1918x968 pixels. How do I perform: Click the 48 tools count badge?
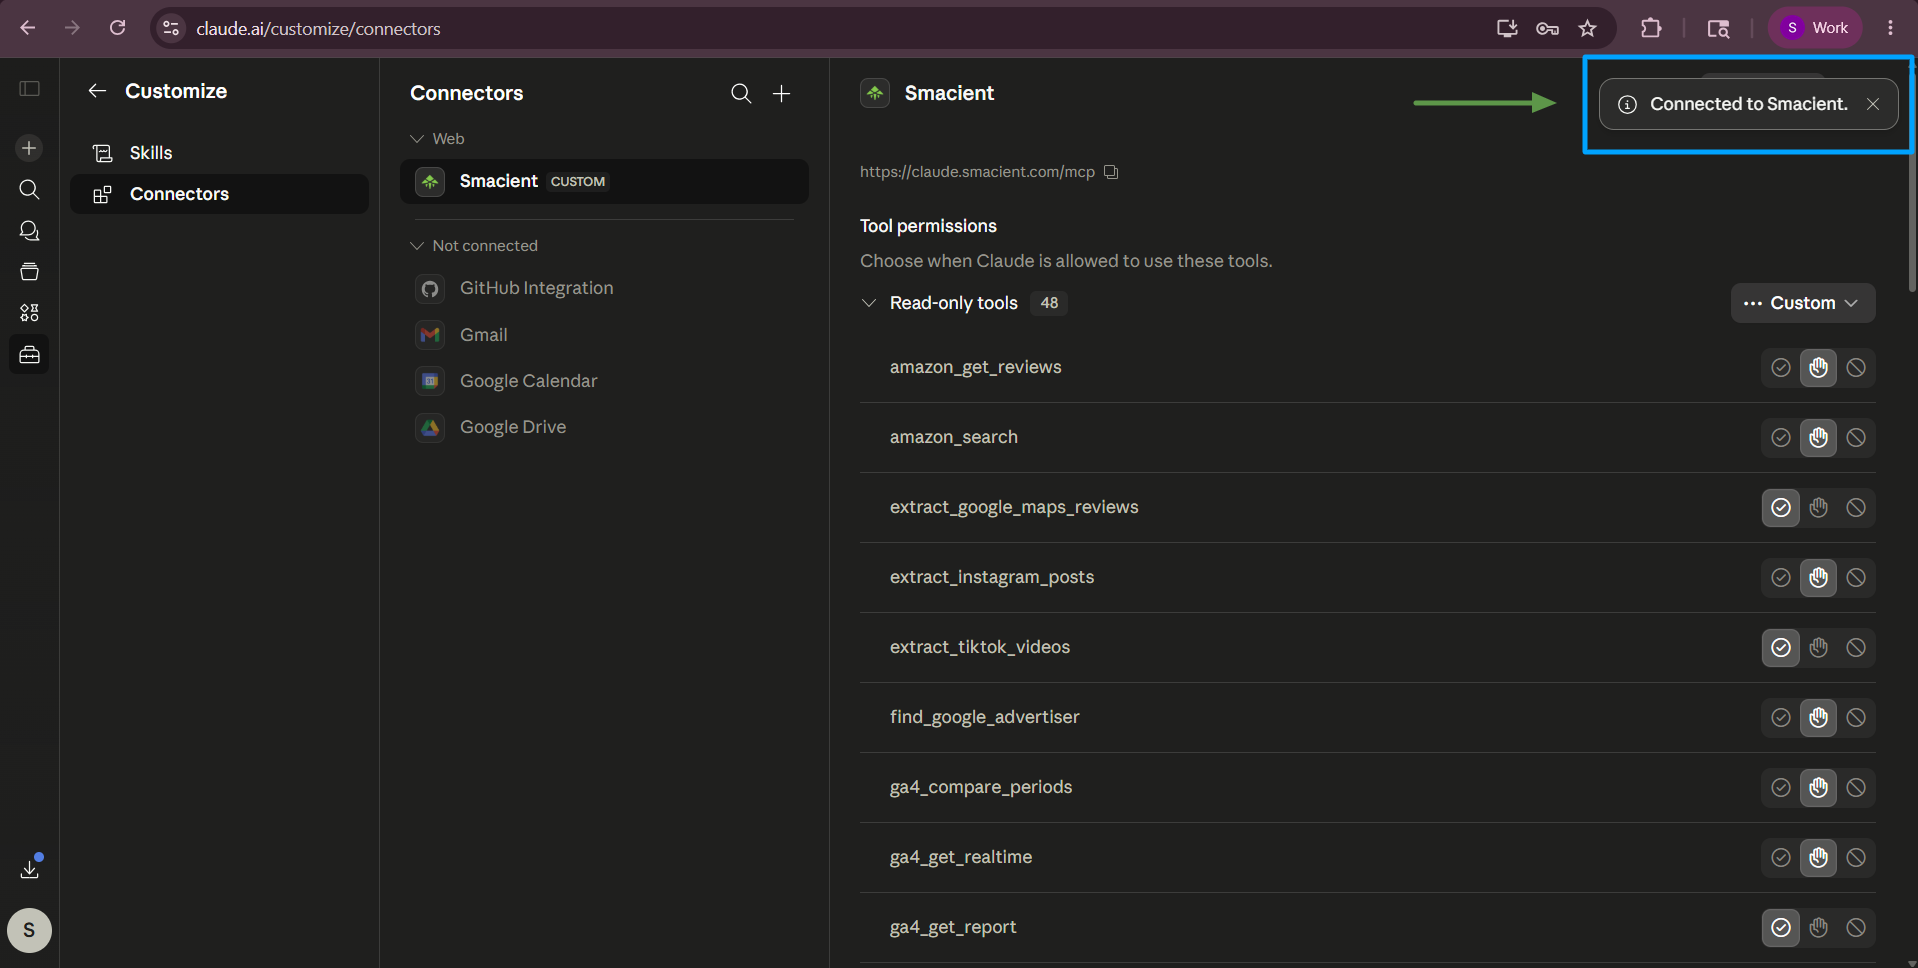click(1049, 303)
